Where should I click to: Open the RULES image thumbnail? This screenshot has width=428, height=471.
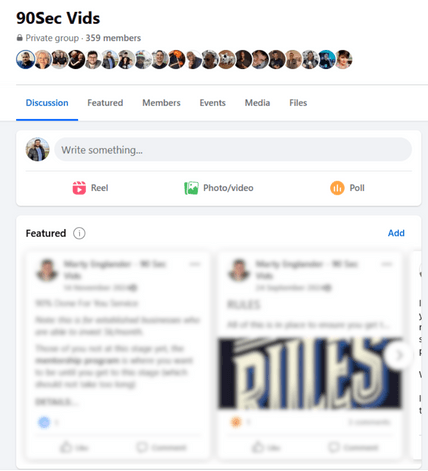click(x=310, y=373)
